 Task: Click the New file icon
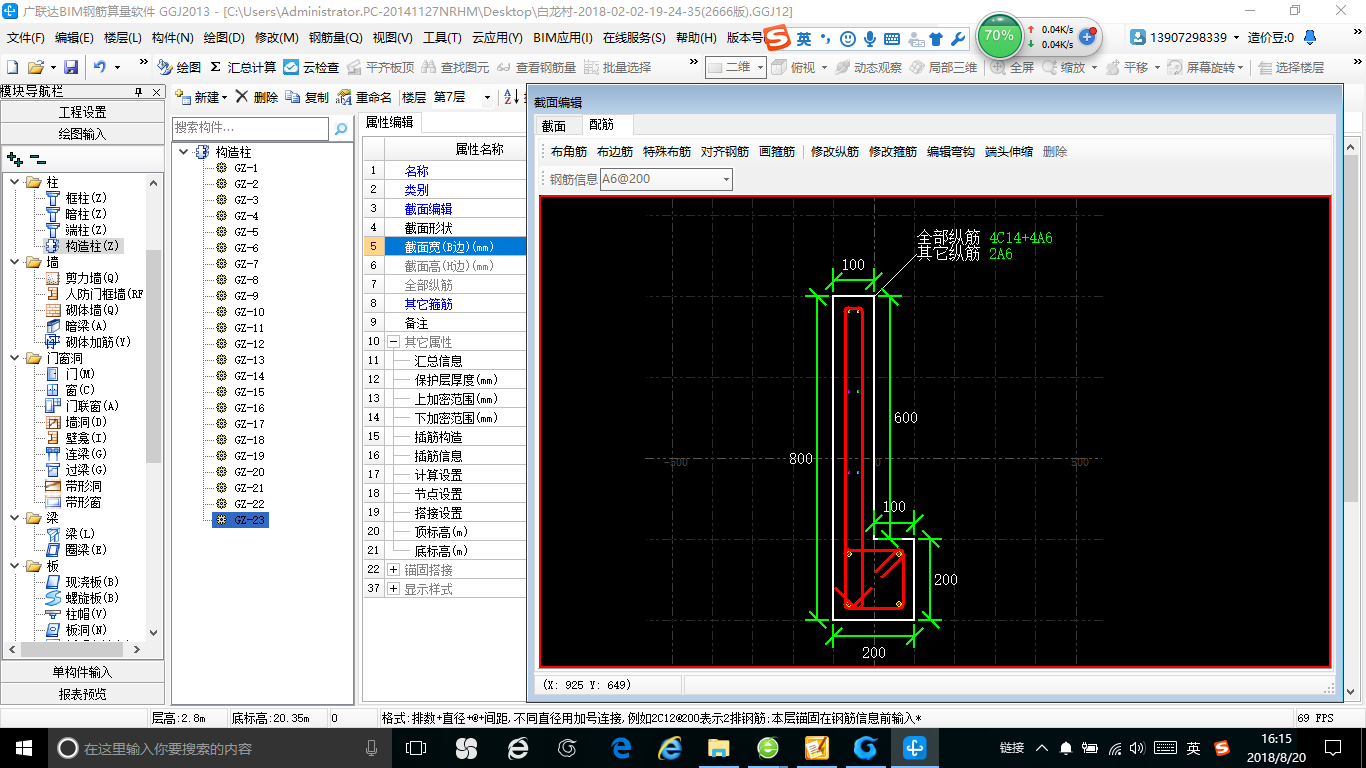[13, 67]
